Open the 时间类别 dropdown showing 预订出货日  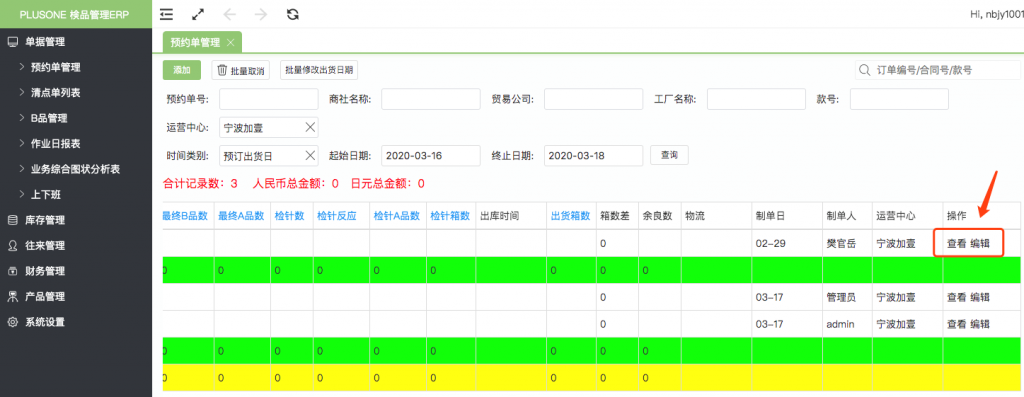(268, 155)
